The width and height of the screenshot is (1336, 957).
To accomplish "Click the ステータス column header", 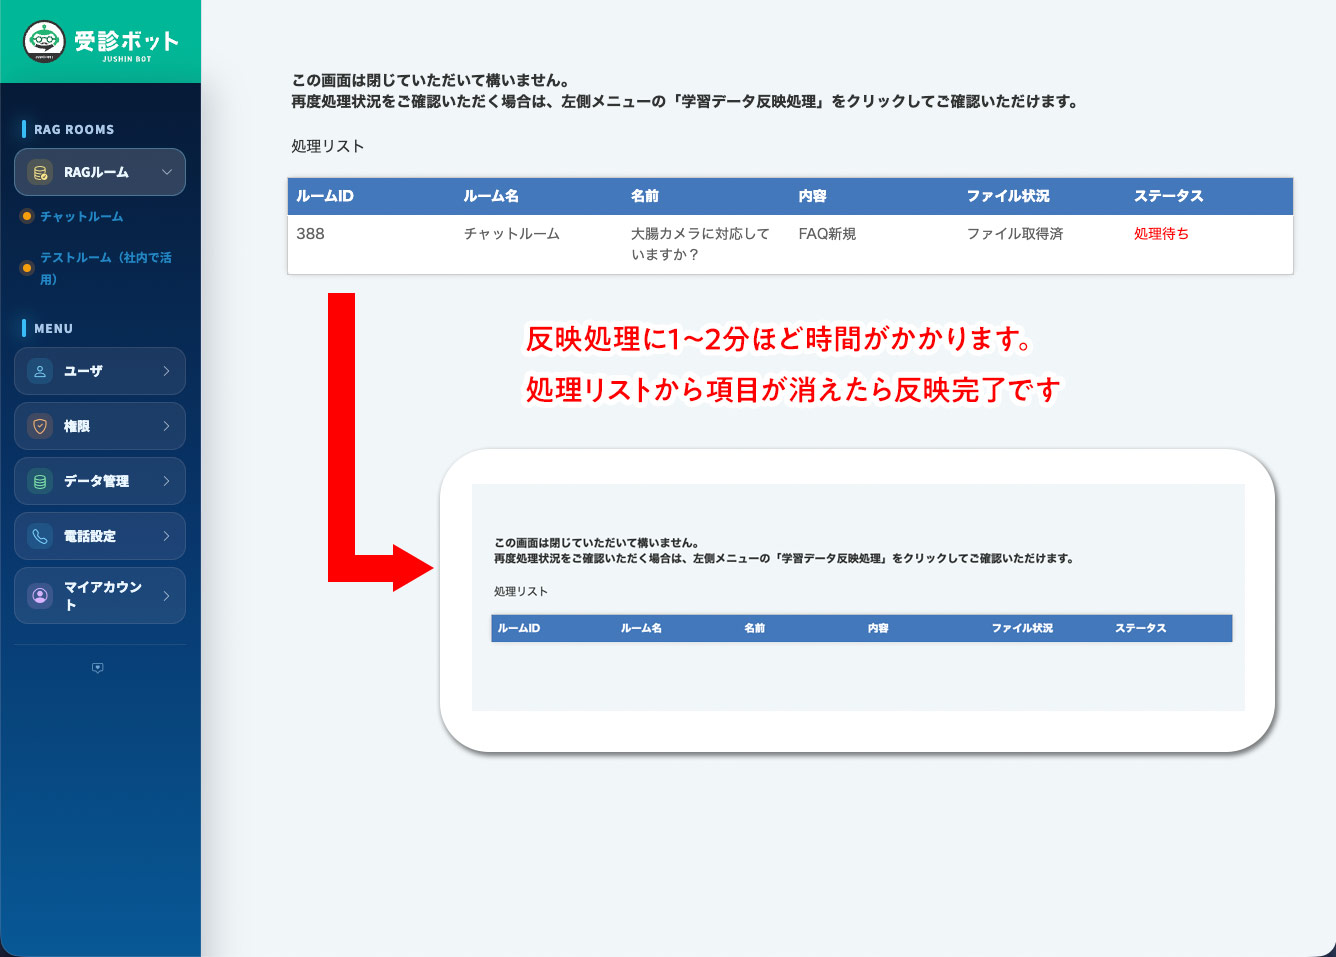I will point(1168,196).
